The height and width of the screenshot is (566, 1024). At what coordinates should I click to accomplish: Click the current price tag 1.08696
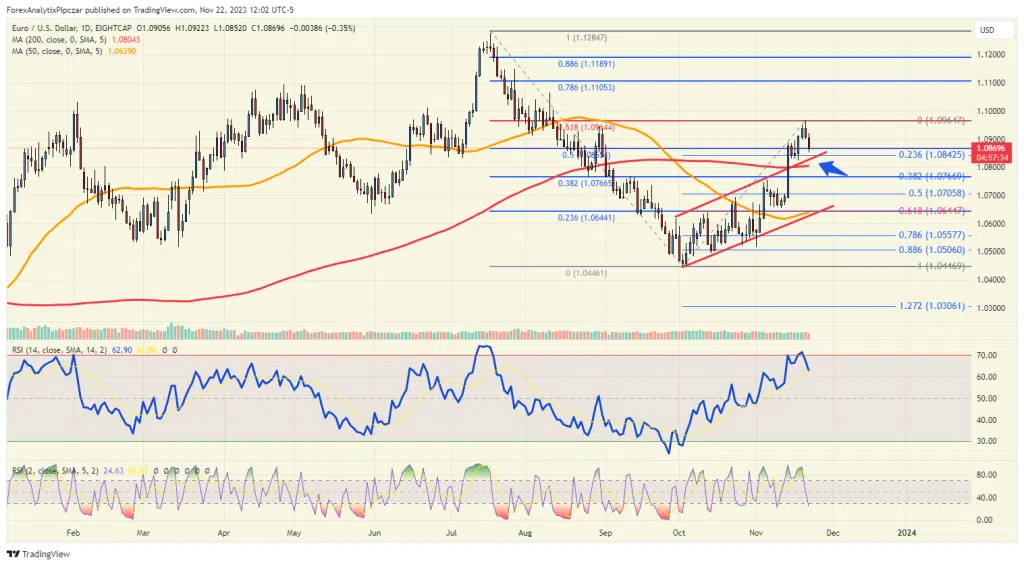pyautogui.click(x=991, y=153)
